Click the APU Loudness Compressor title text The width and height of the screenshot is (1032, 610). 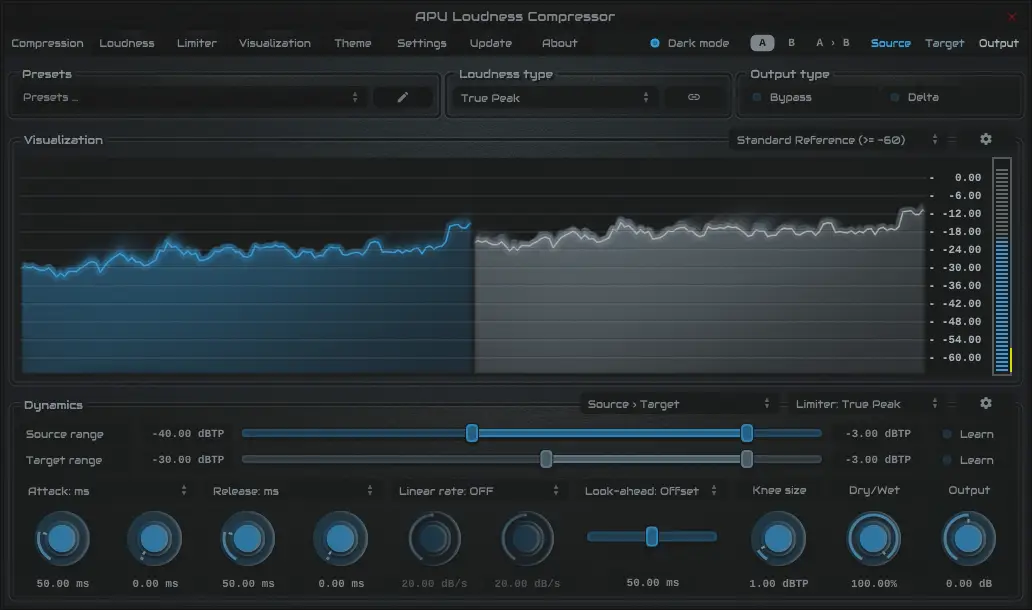pos(515,16)
